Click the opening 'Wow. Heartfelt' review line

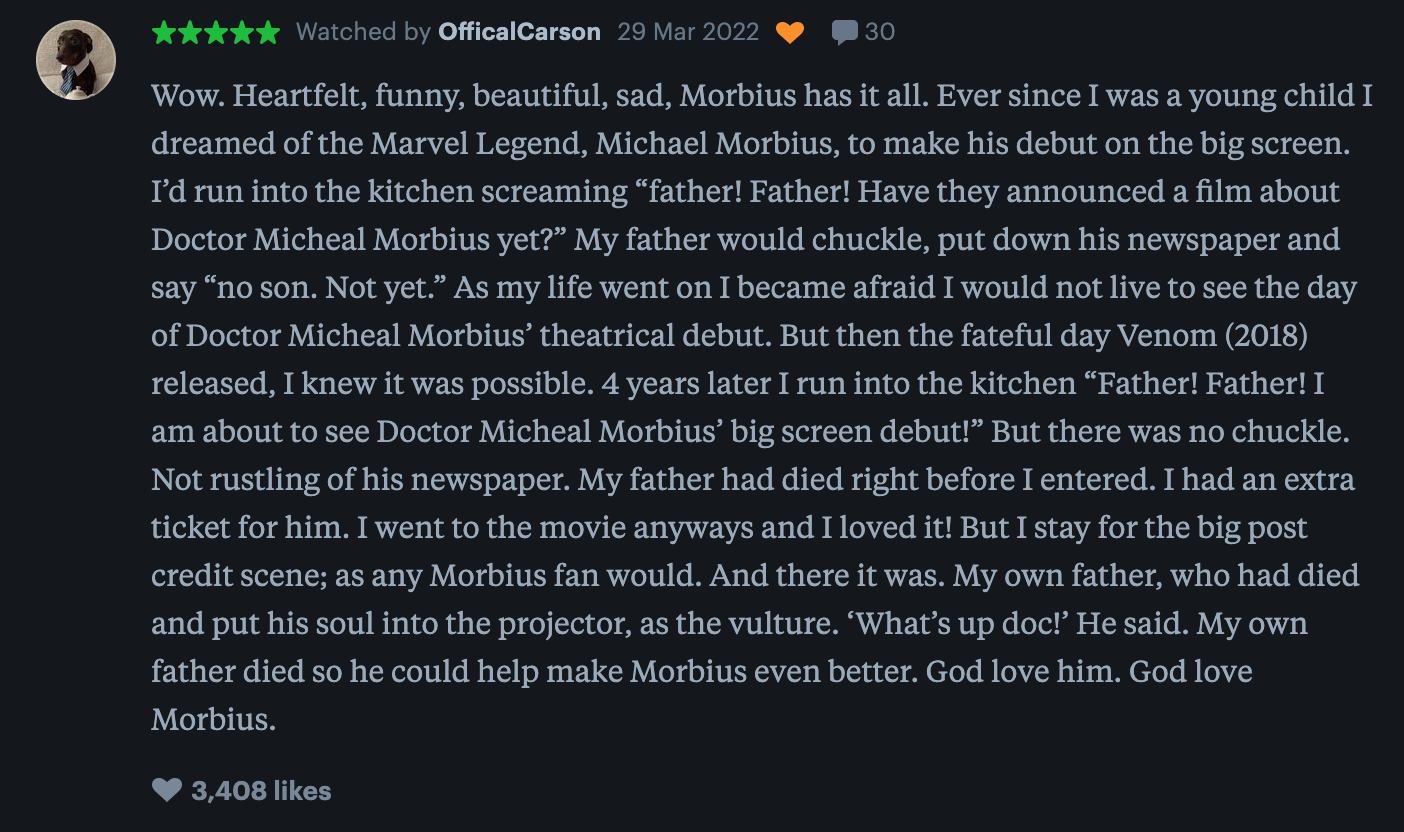(300, 96)
